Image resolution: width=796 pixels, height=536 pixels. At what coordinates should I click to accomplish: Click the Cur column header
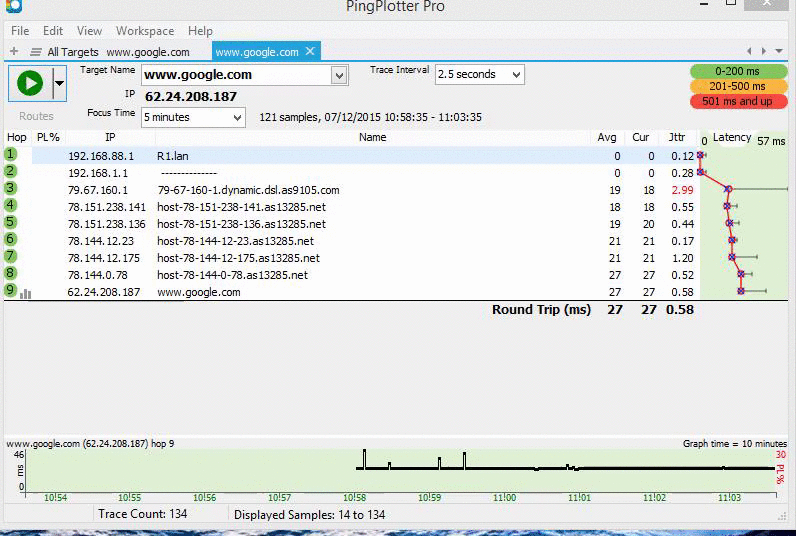point(641,138)
